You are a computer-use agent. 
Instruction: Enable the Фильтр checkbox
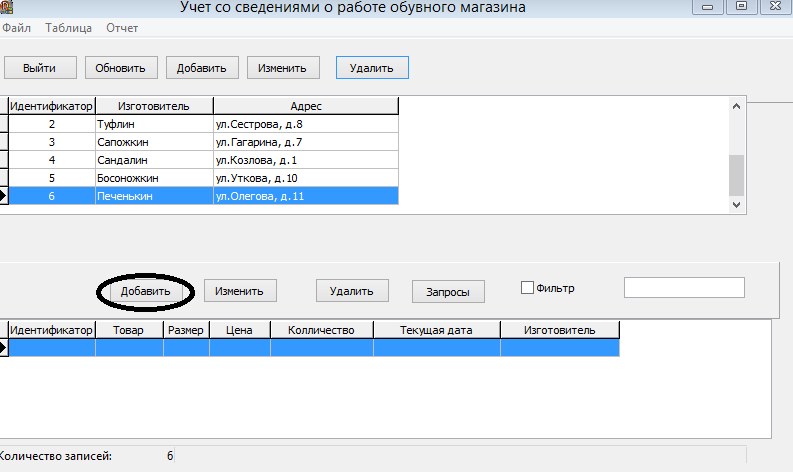pyautogui.click(x=527, y=288)
